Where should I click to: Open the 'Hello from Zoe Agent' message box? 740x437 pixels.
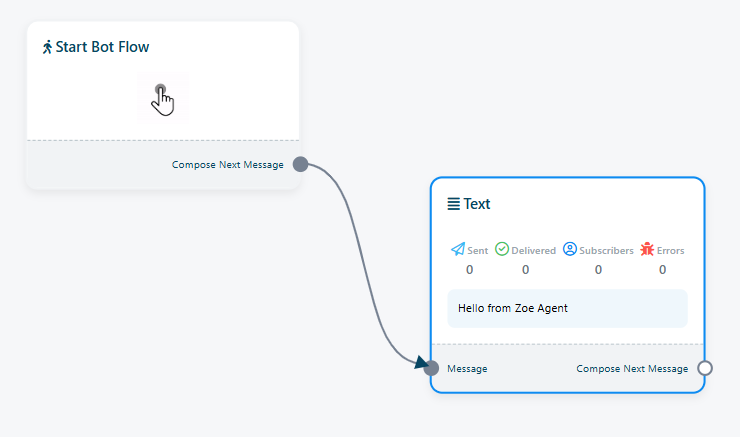click(567, 308)
